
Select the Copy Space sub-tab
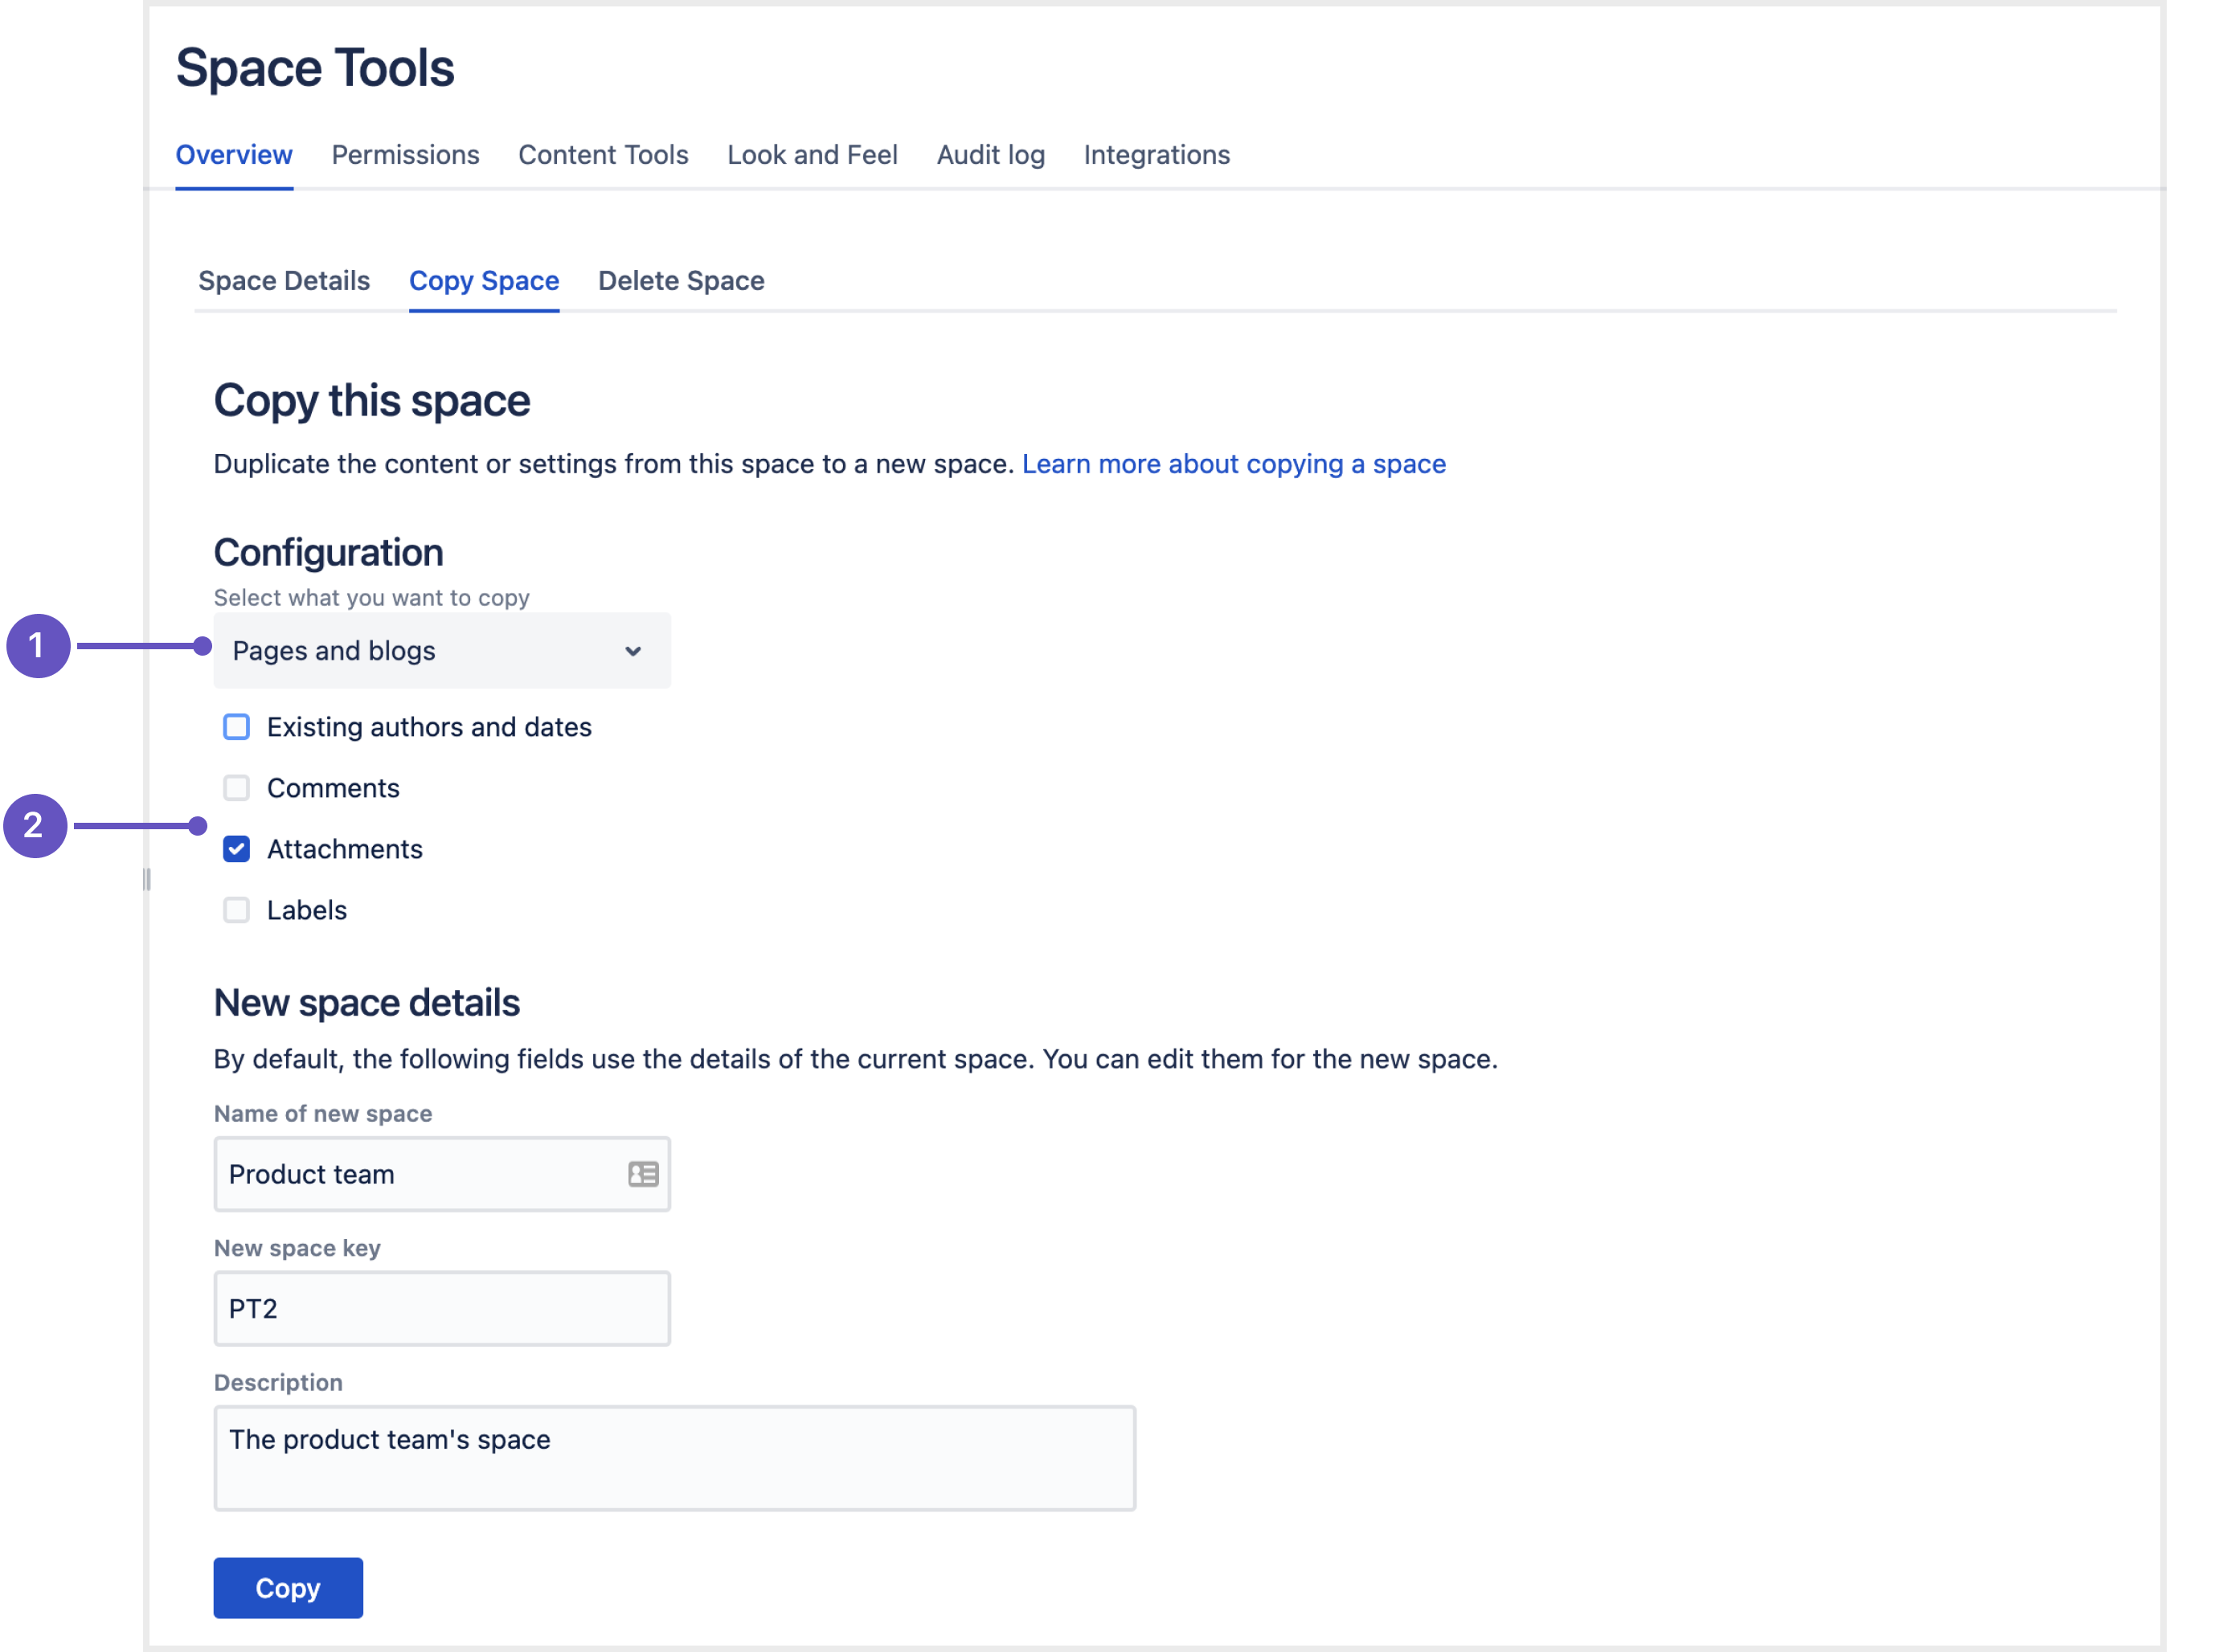click(x=484, y=281)
